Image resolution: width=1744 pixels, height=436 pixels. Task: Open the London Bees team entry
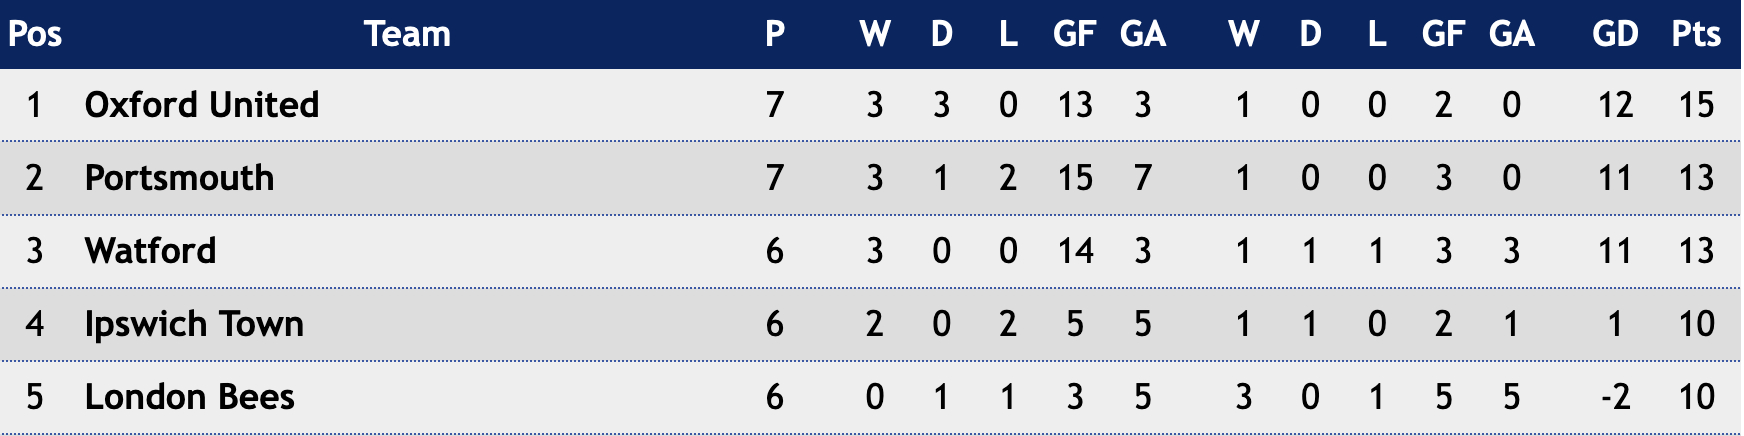tap(189, 397)
